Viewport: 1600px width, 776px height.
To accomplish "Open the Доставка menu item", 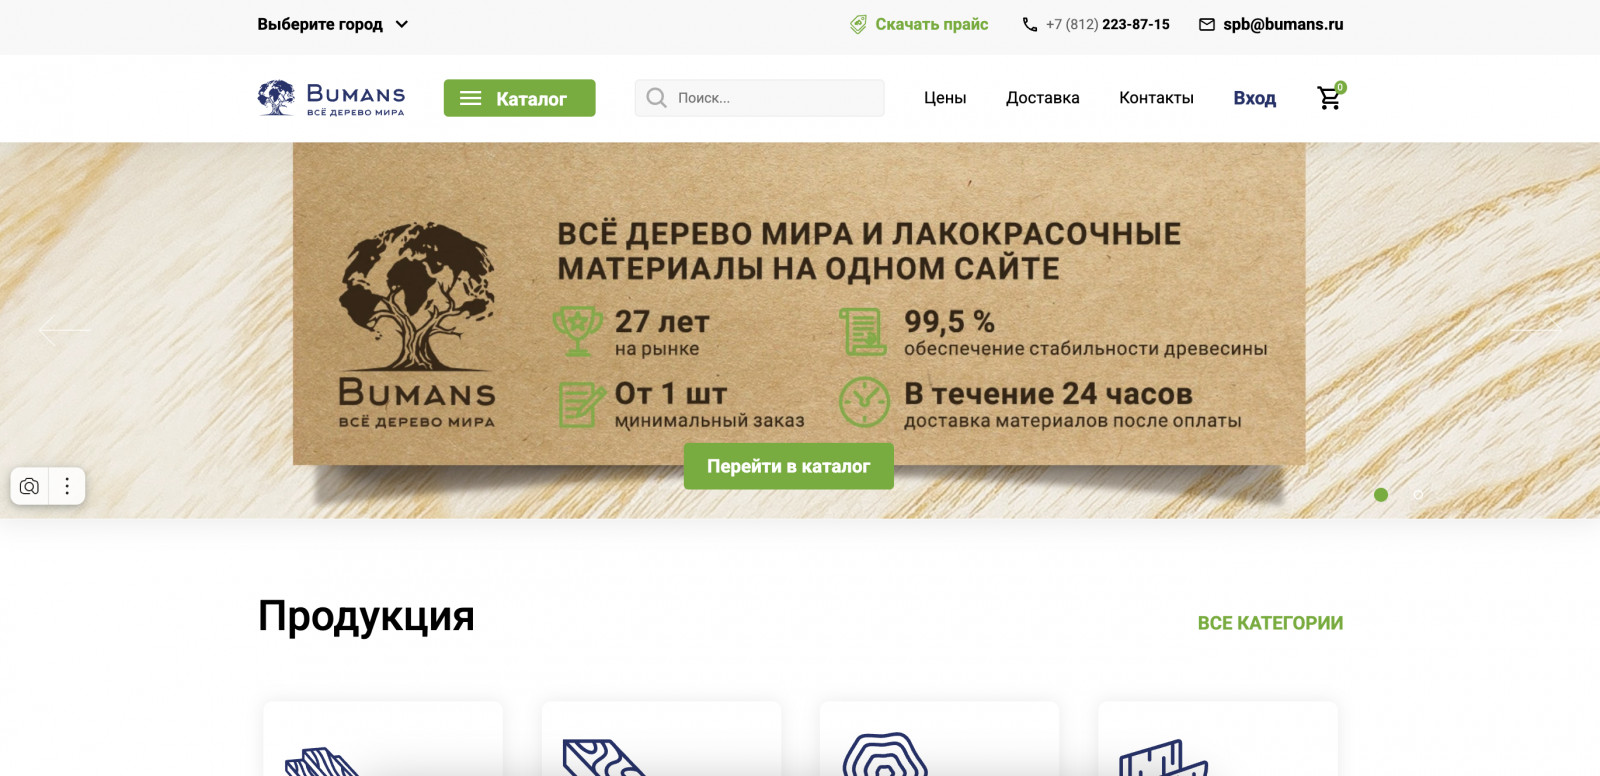I will point(1043,98).
